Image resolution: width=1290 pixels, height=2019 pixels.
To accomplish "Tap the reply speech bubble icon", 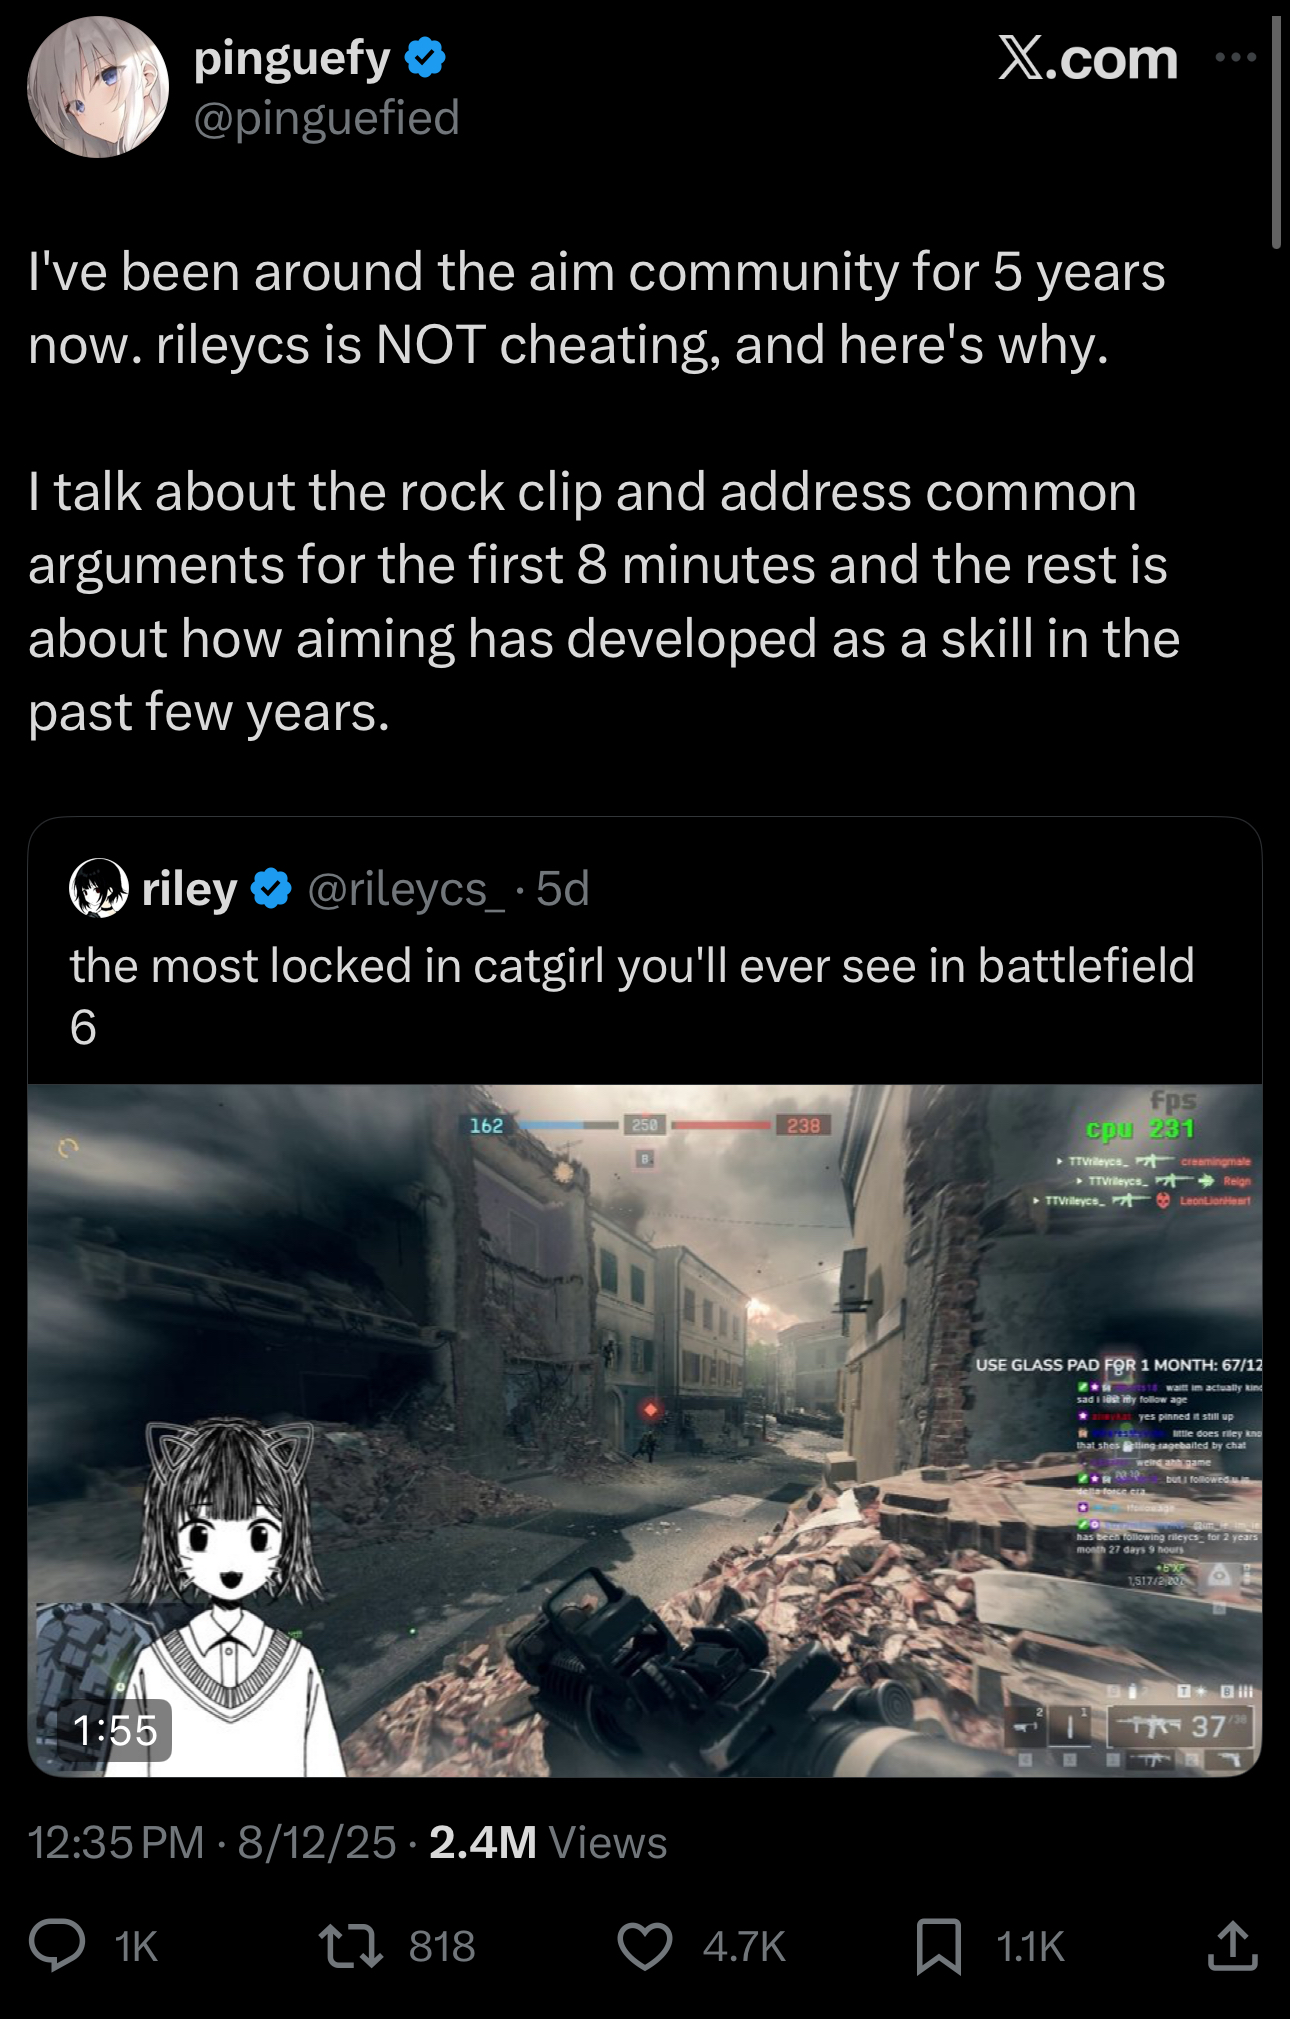I will (57, 1945).
